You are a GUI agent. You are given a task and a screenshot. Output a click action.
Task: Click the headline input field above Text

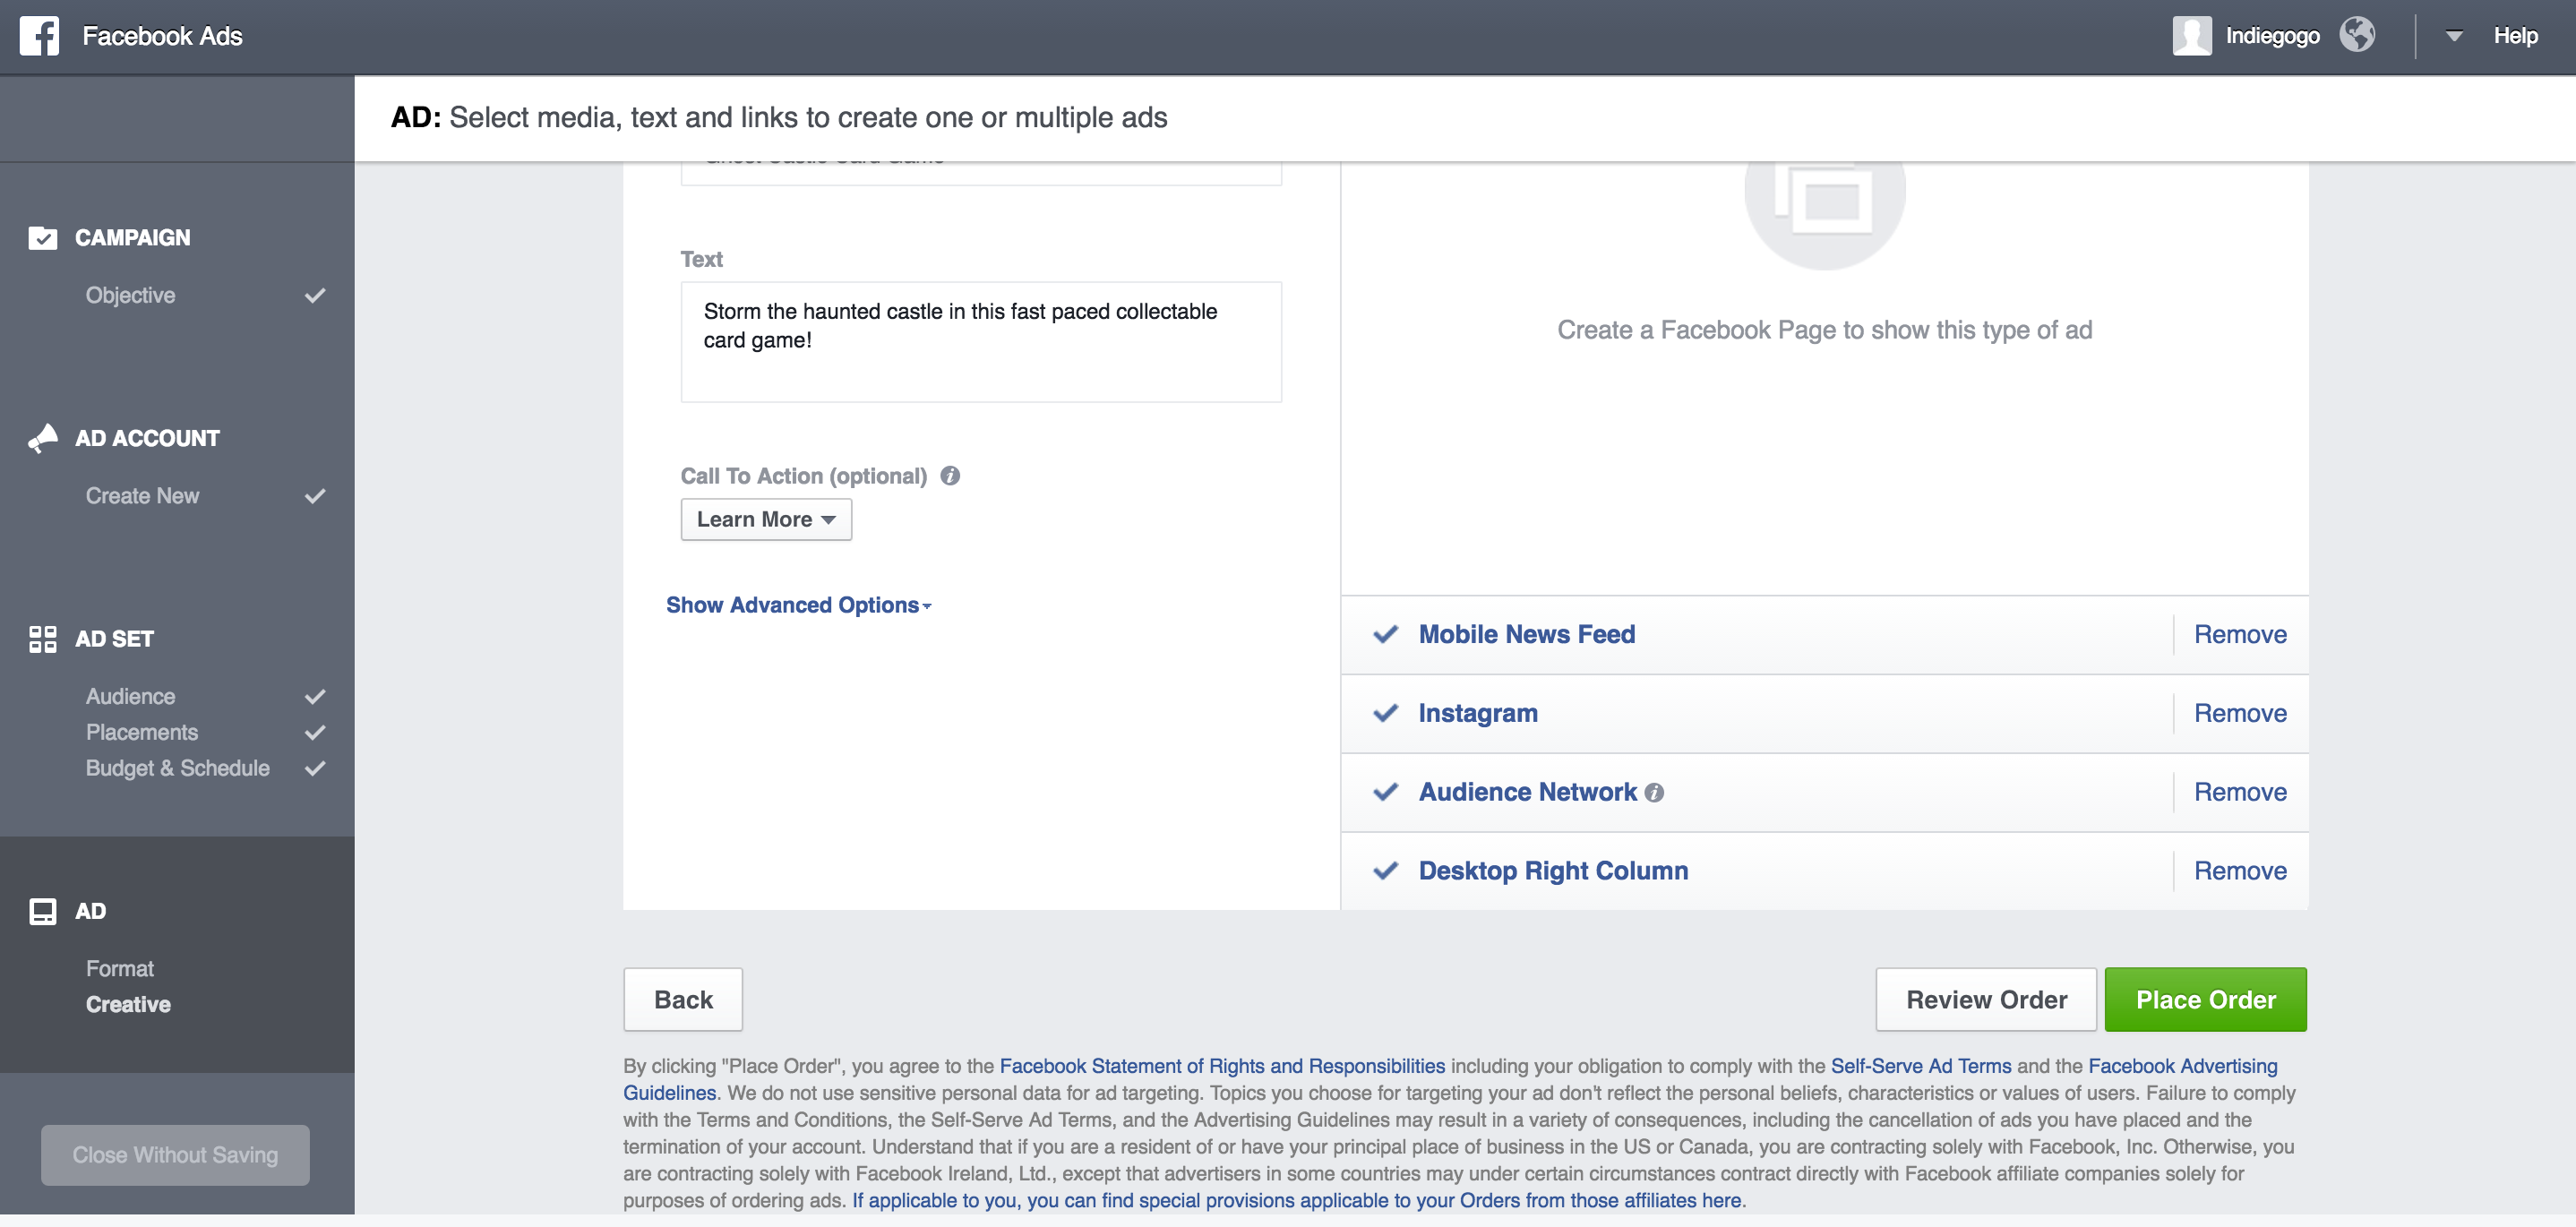pyautogui.click(x=981, y=173)
